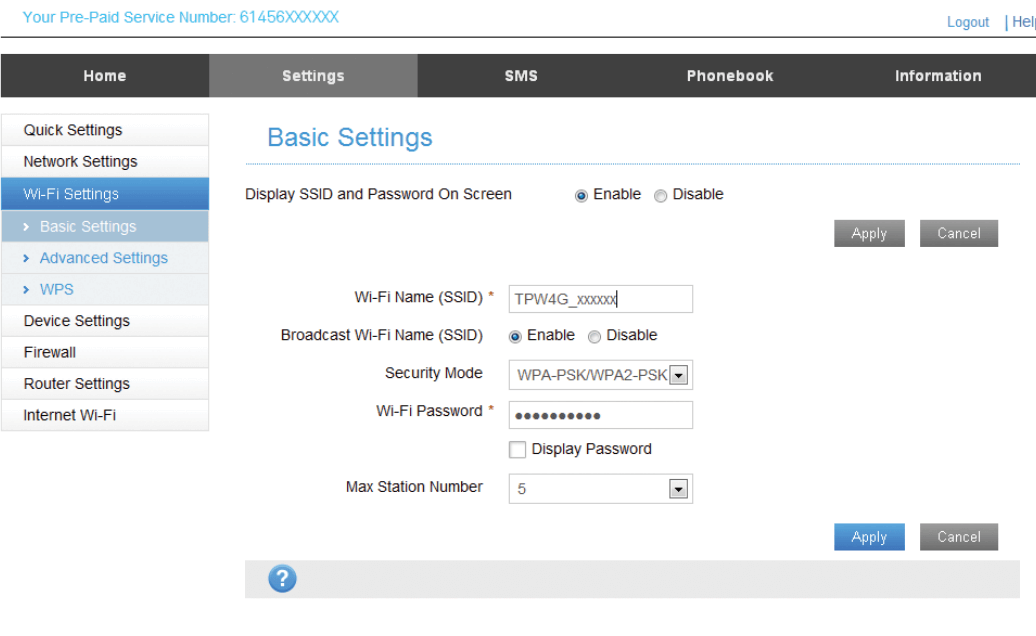Check the Display Password checkbox

pyautogui.click(x=517, y=450)
